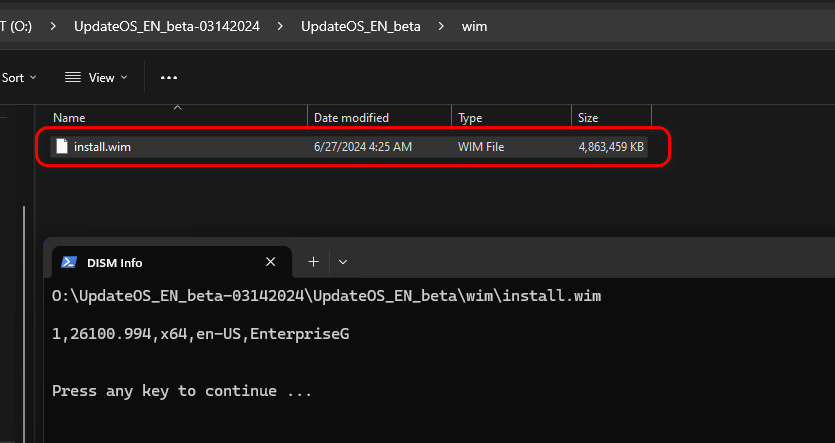This screenshot has width=835, height=443.
Task: Open the Sort dropdown
Action: pyautogui.click(x=19, y=78)
